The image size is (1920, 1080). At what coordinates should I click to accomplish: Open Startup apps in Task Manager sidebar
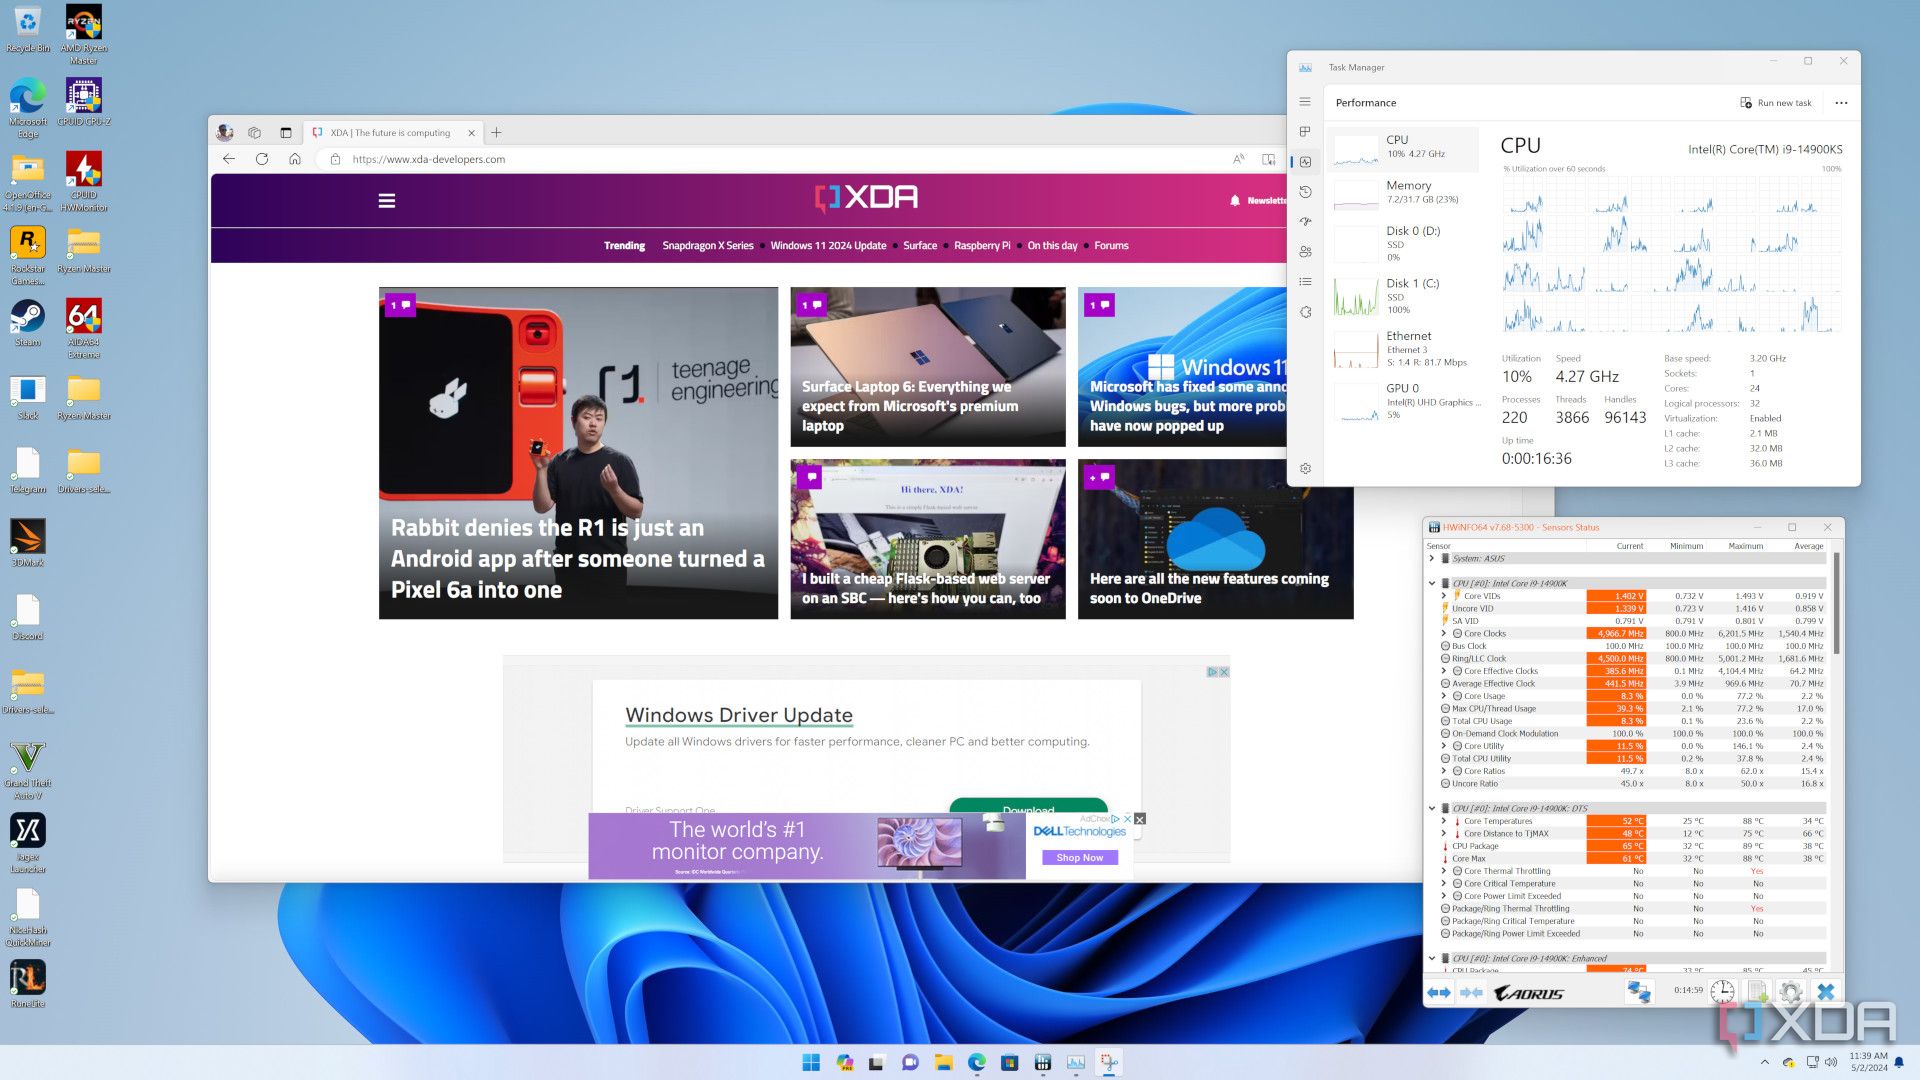[1305, 222]
